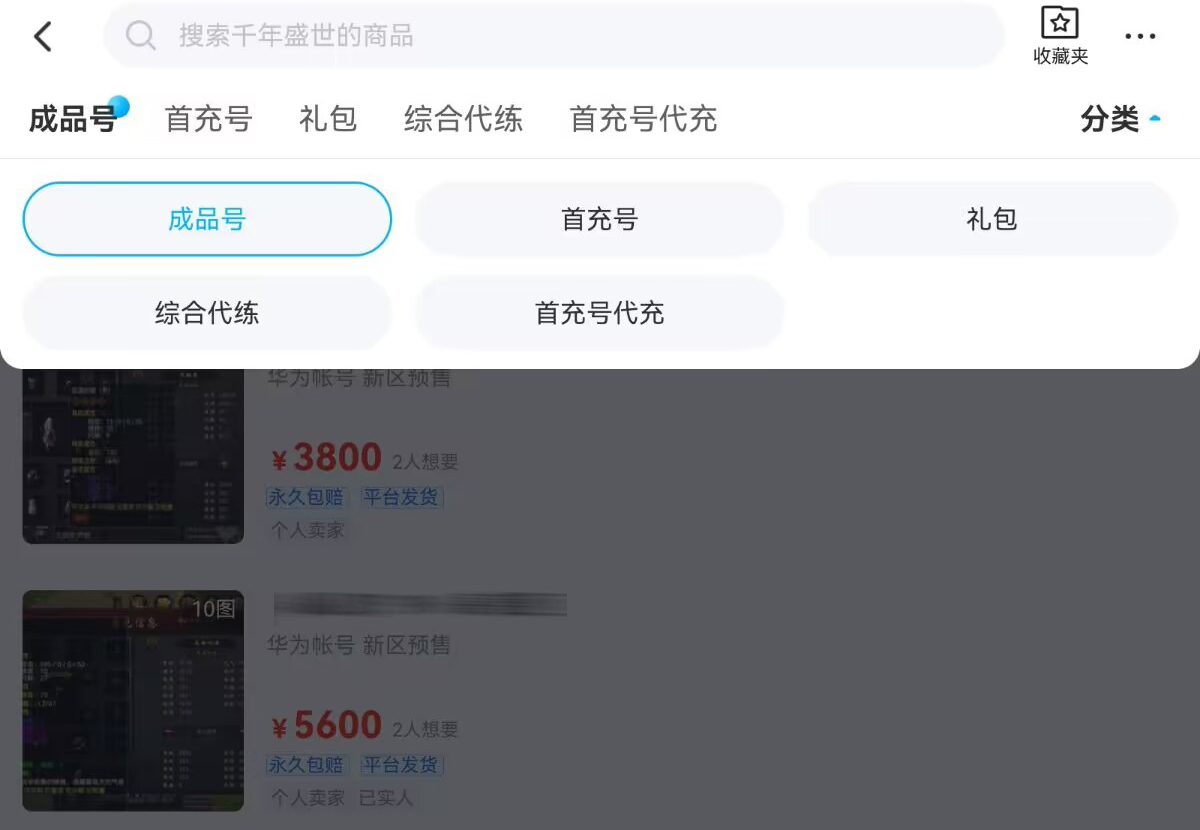
Task: Switch to the 成品号 tab
Action: (73, 119)
